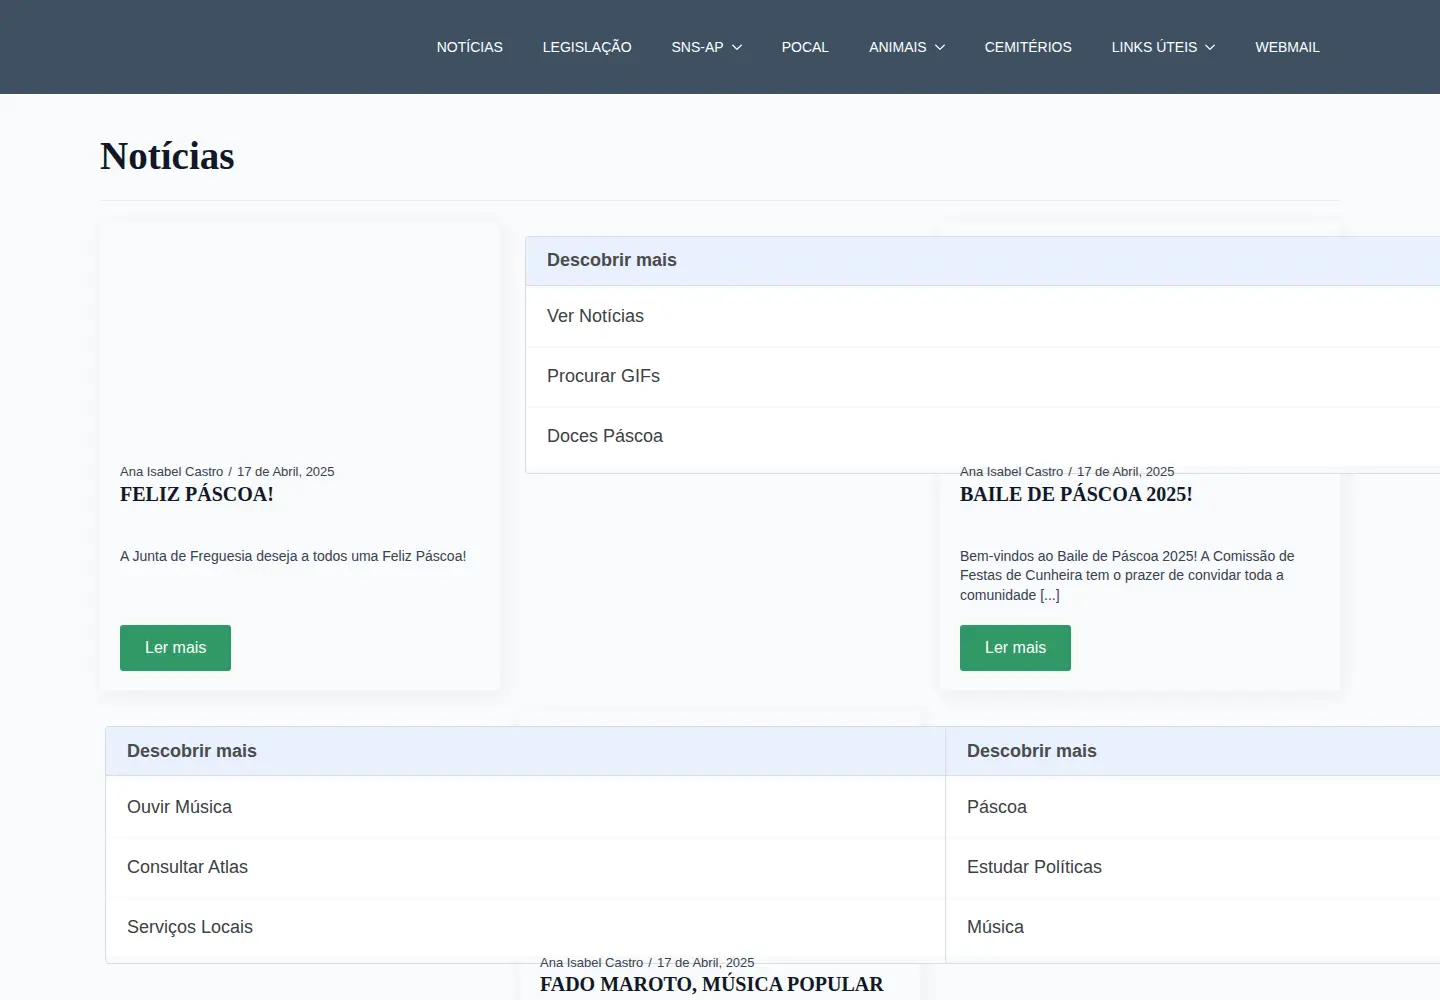Select Estudar Políticas suggestion

pos(1192,867)
